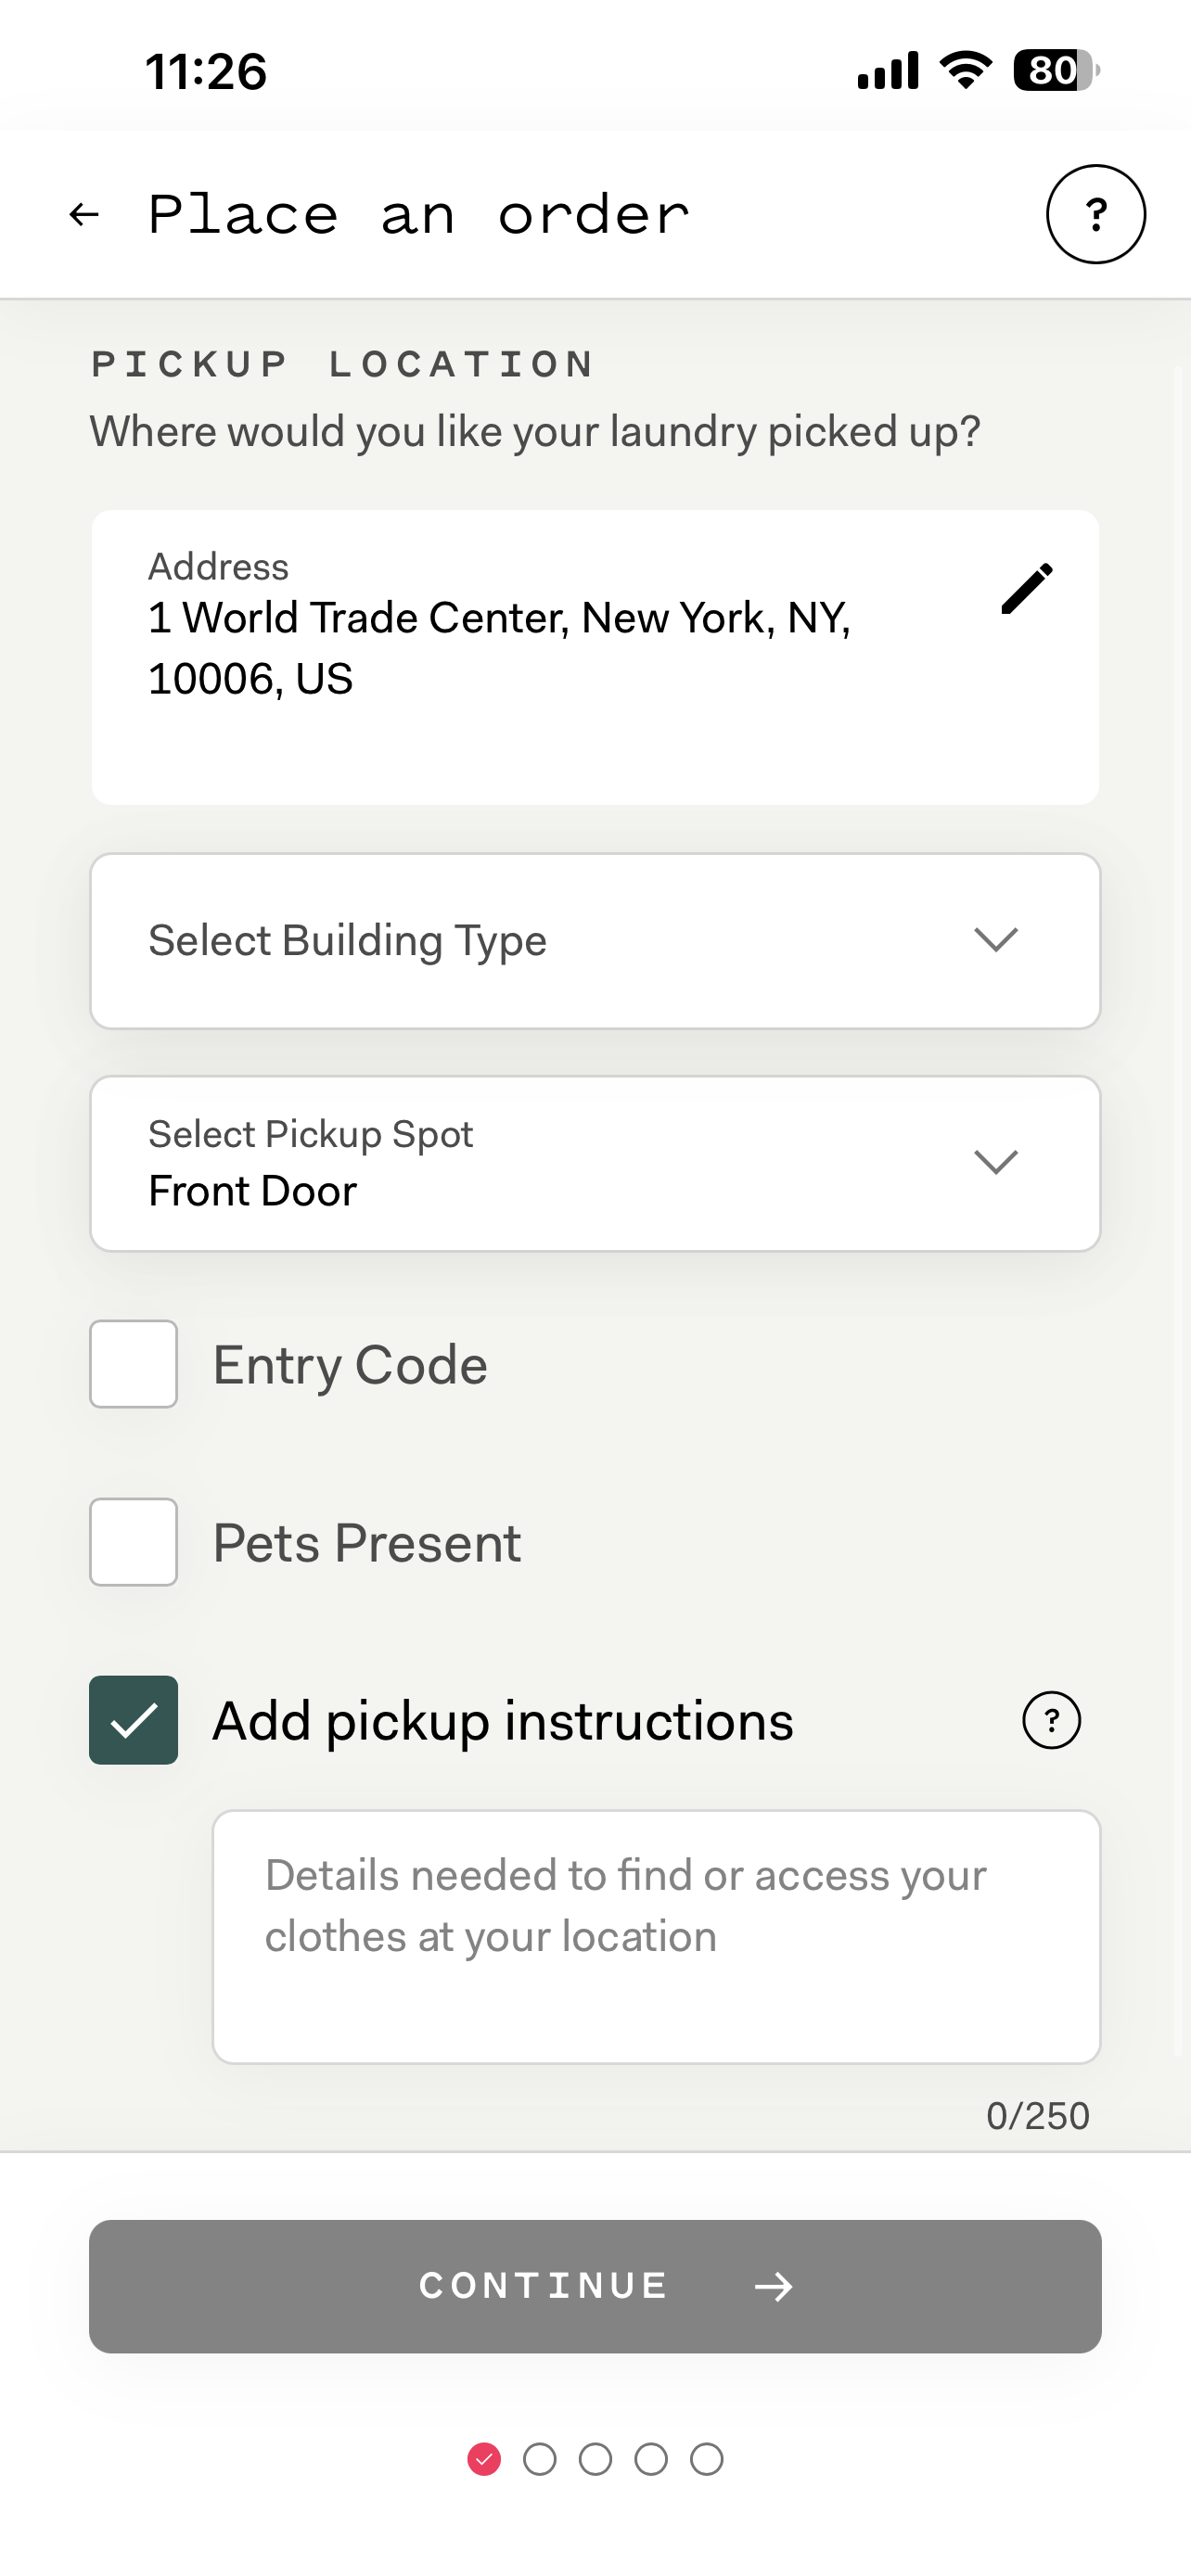
Task: Tap the 1 World Trade Center address card
Action: coord(595,657)
